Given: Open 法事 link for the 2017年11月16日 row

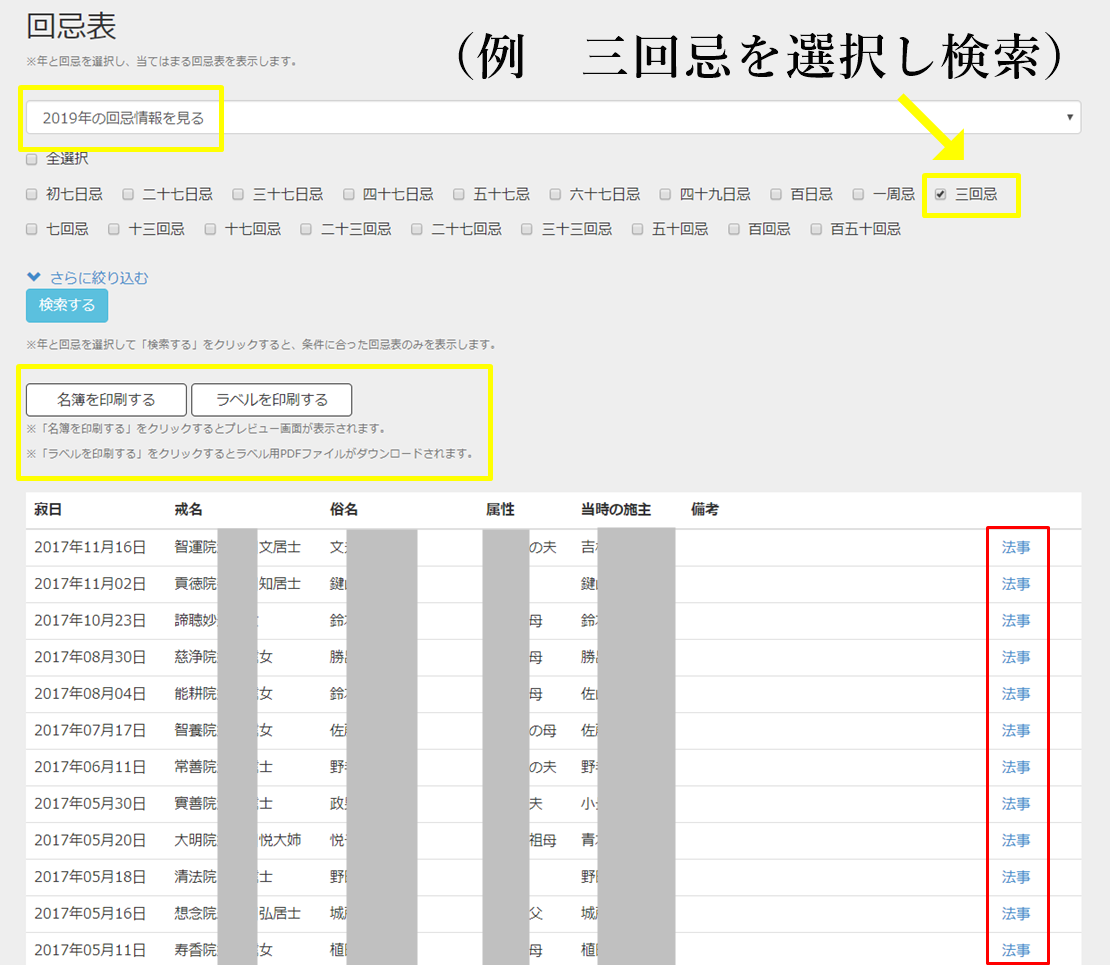Looking at the screenshot, I should (1017, 547).
